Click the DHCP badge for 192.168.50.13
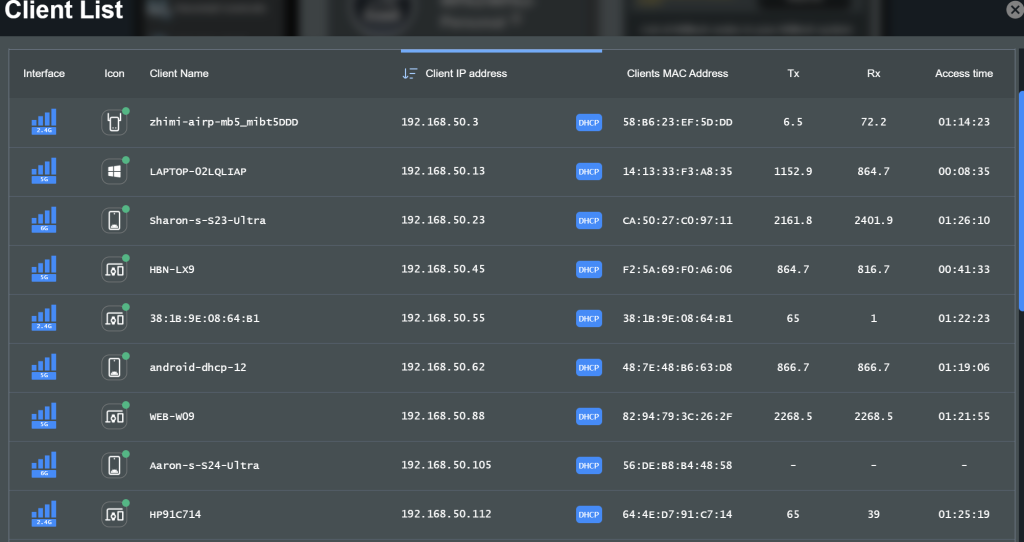The height and width of the screenshot is (542, 1024). [x=589, y=171]
